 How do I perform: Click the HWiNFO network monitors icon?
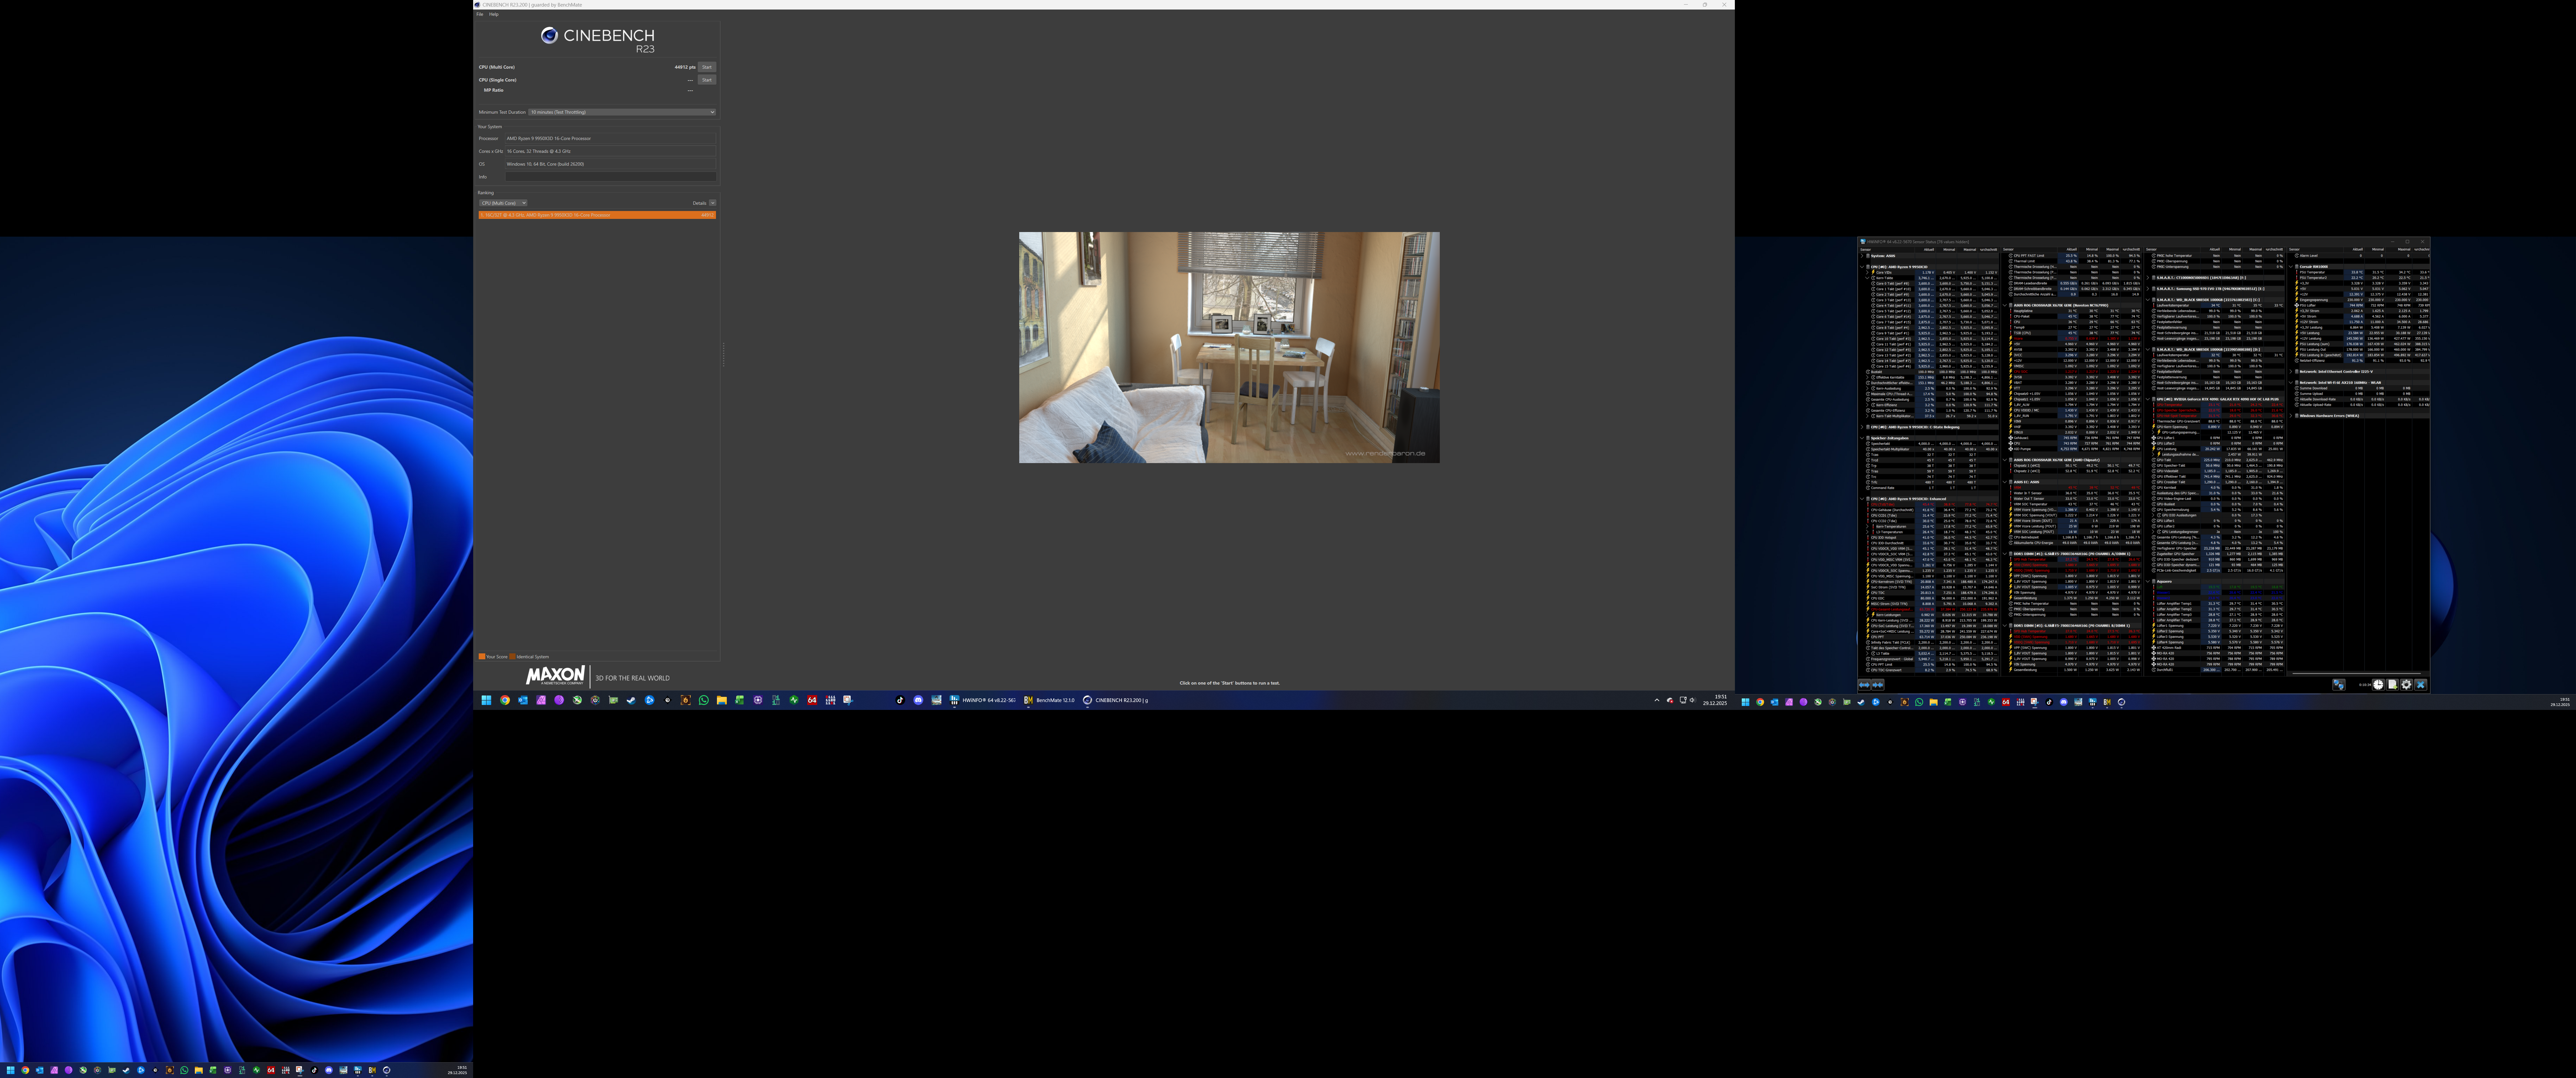coord(2339,685)
